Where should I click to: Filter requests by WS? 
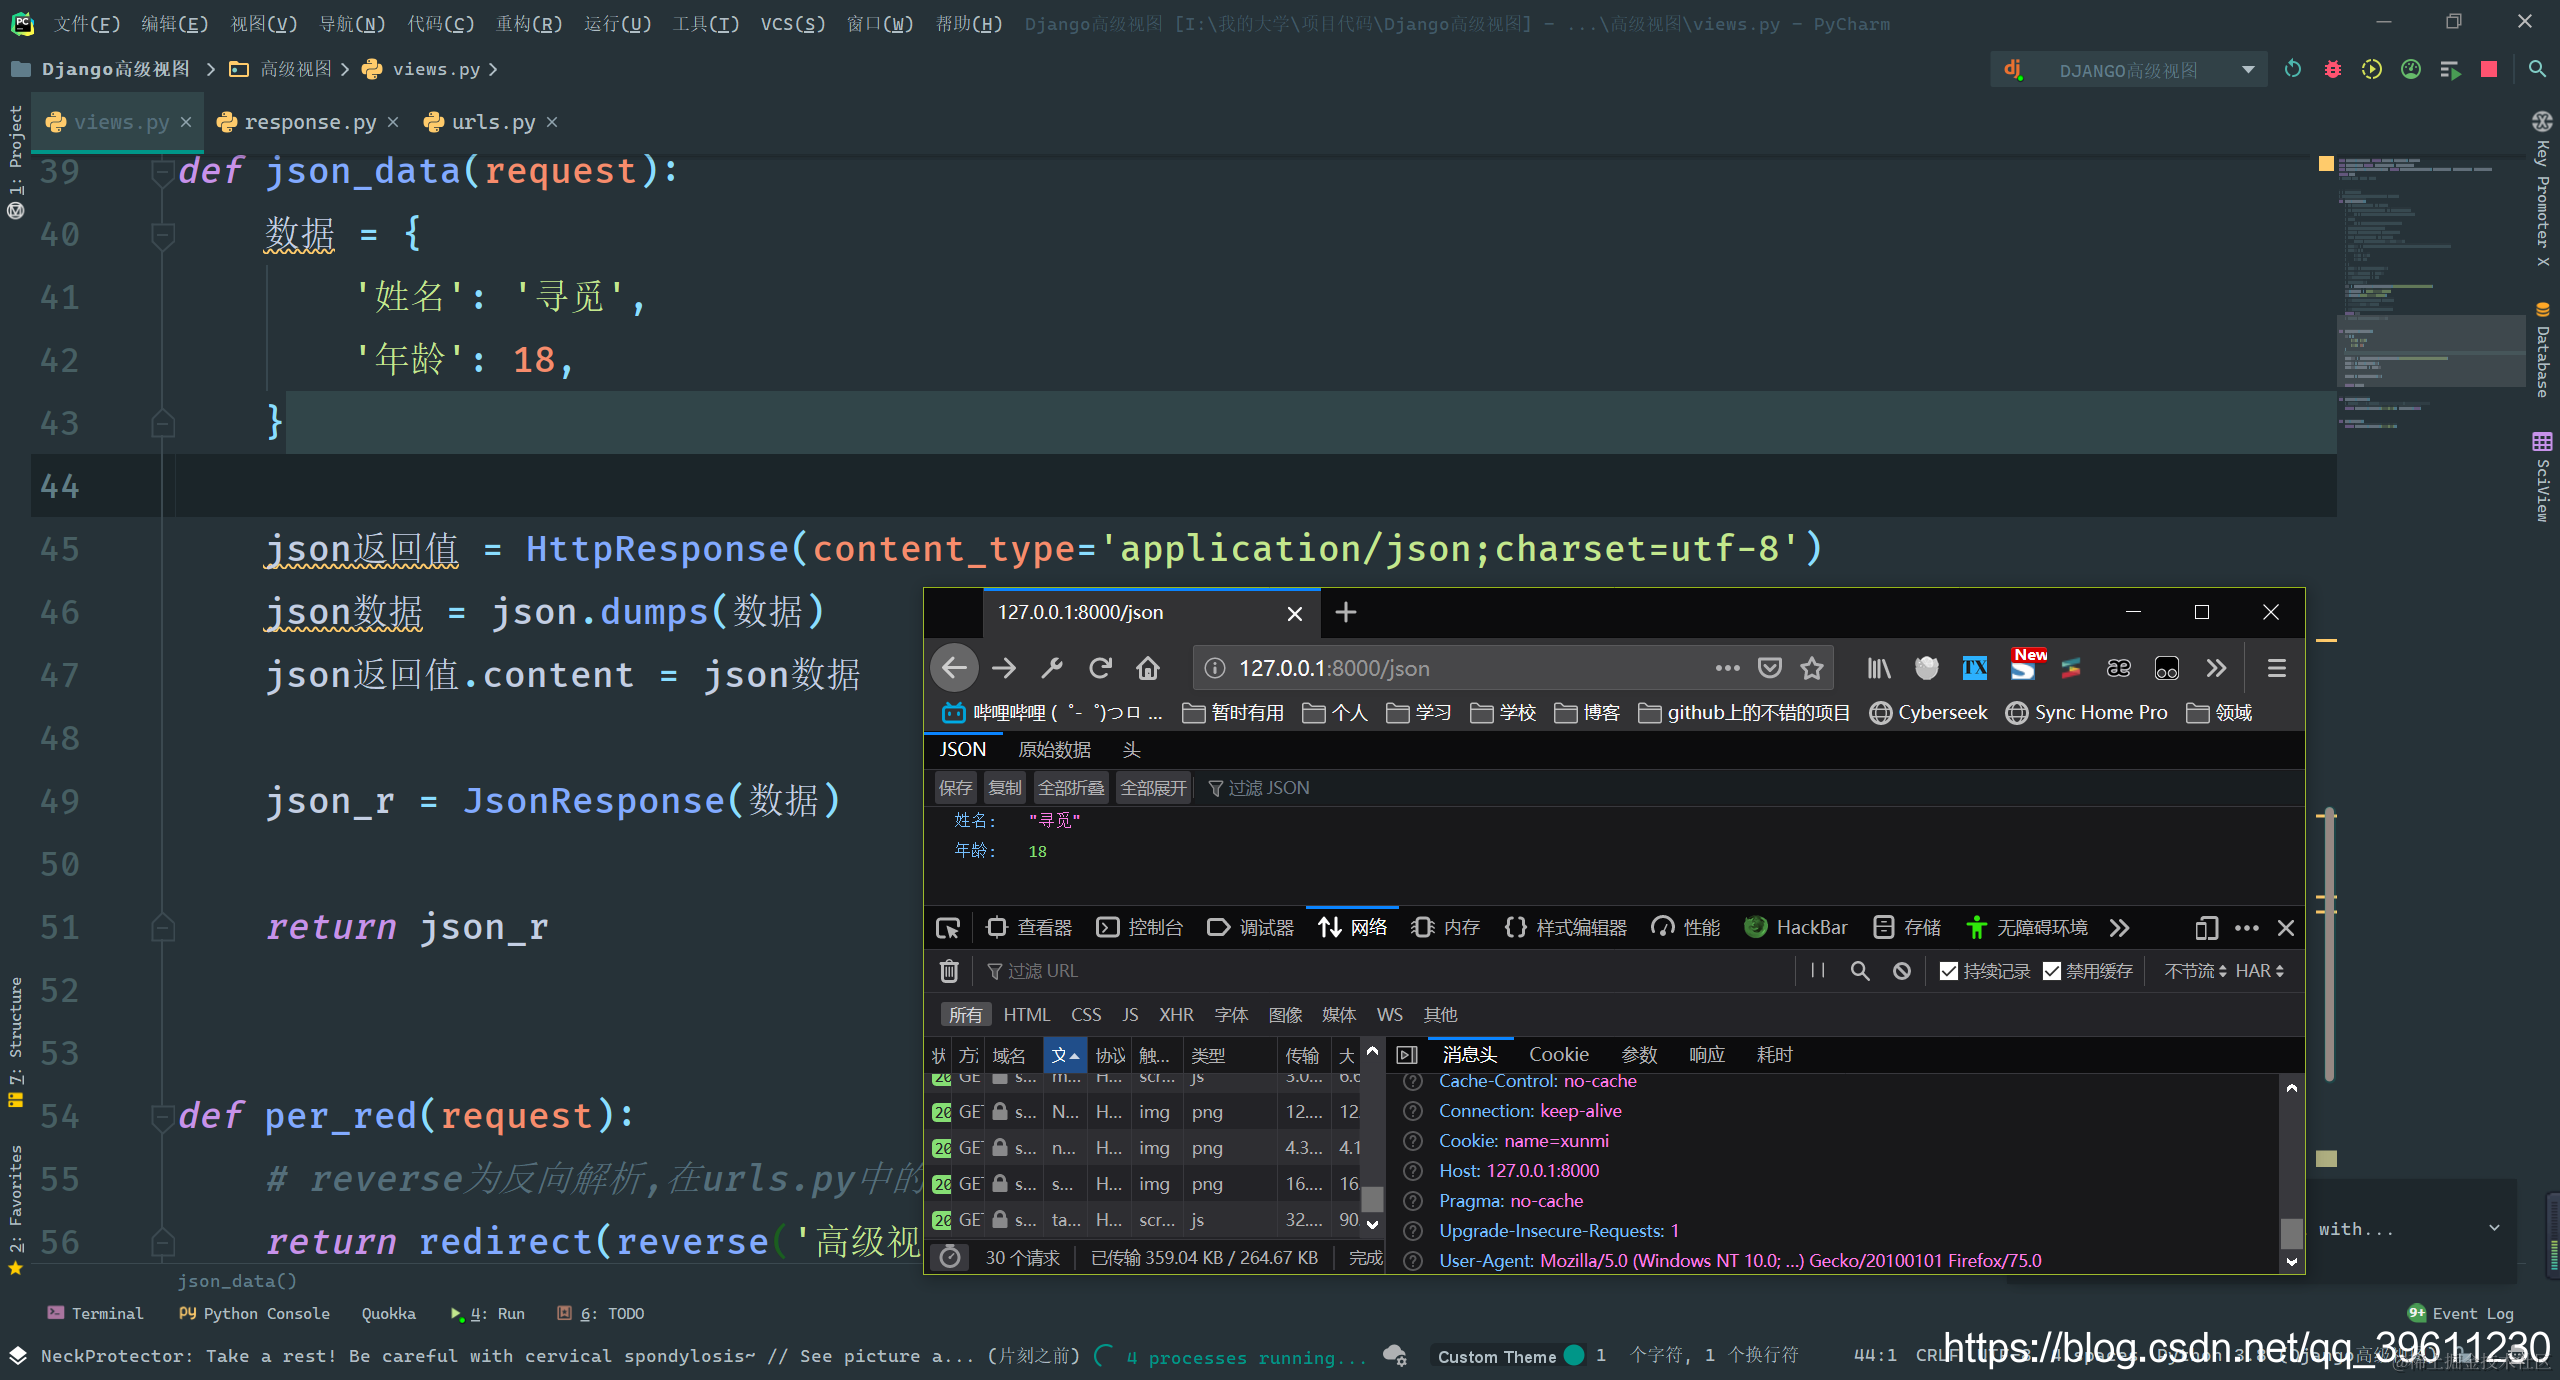pos(1390,1015)
